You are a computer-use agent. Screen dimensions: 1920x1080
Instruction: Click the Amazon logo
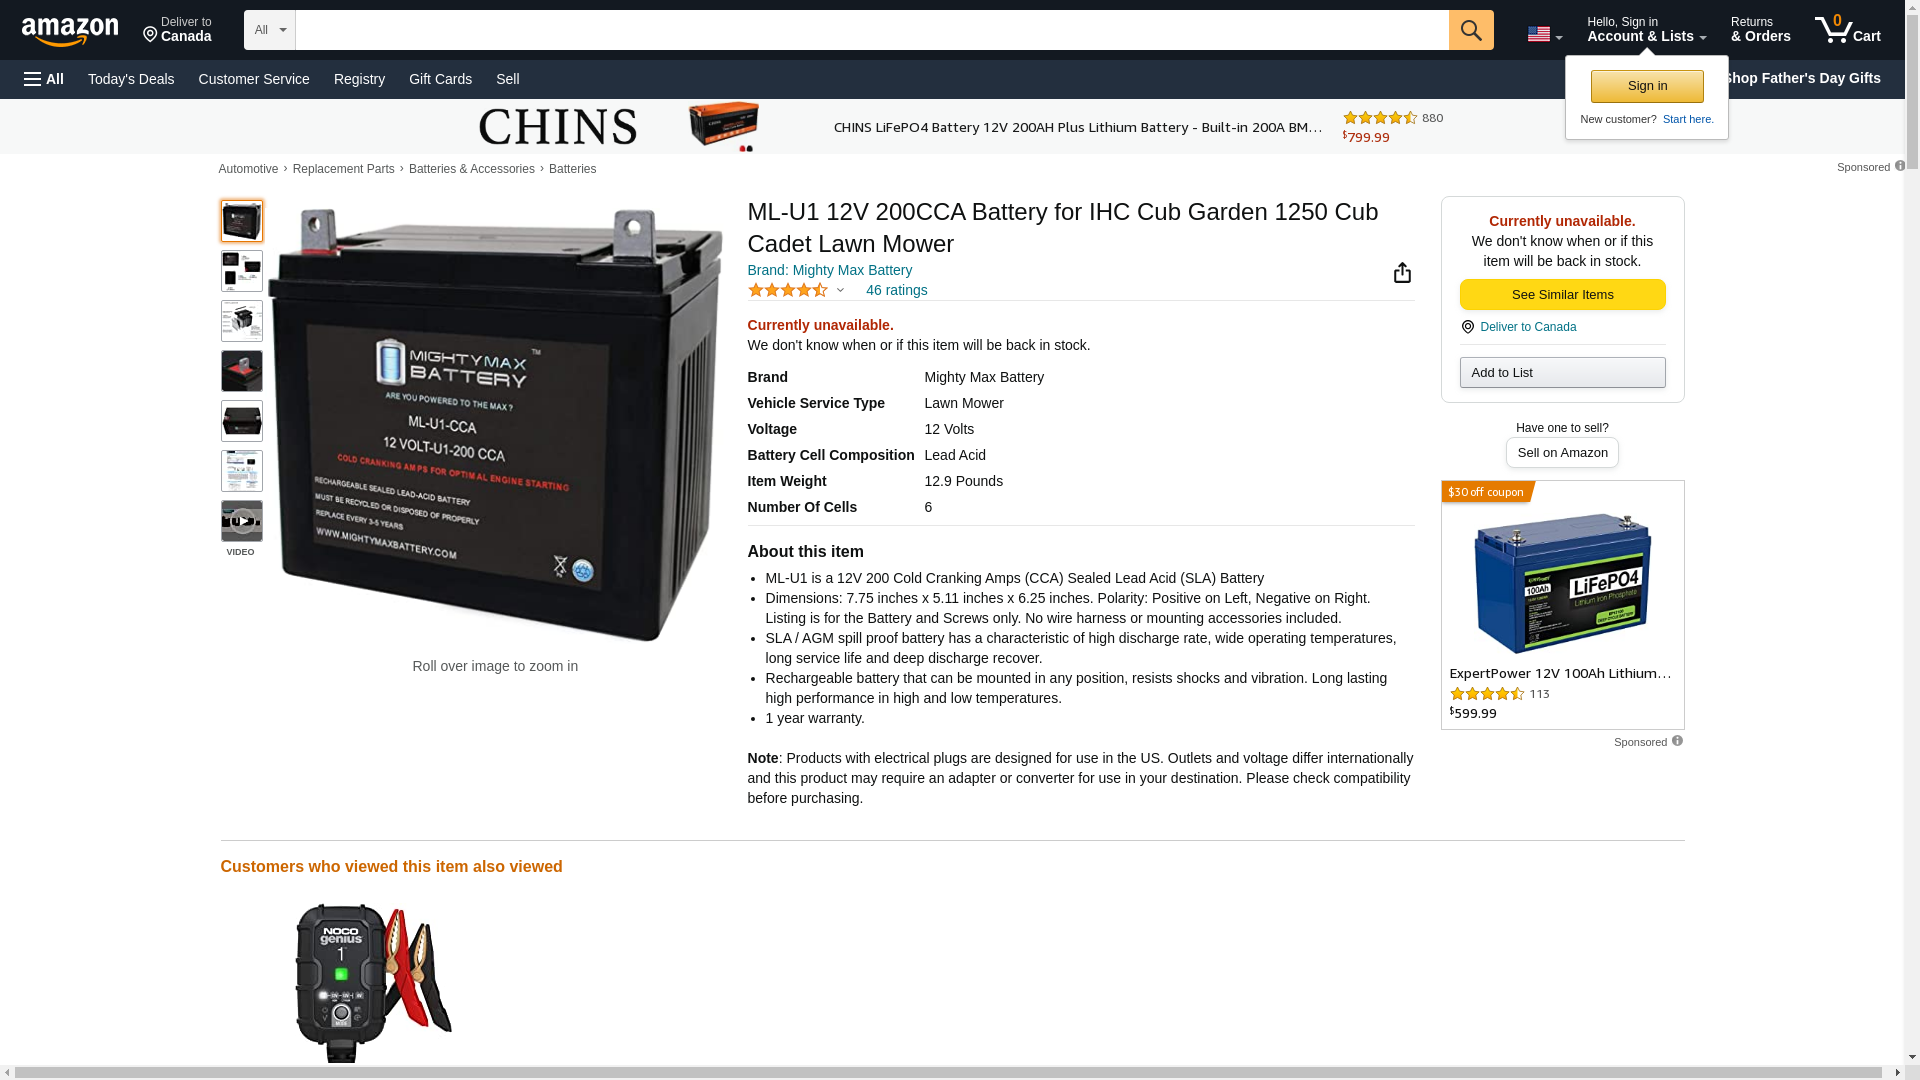point(70,31)
